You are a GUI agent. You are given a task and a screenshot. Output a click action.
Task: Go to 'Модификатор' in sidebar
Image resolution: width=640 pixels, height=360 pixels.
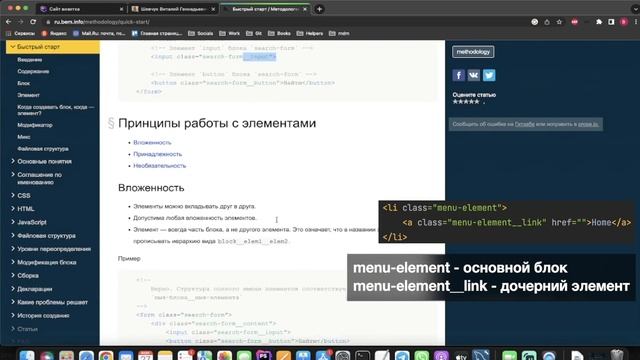(35, 125)
